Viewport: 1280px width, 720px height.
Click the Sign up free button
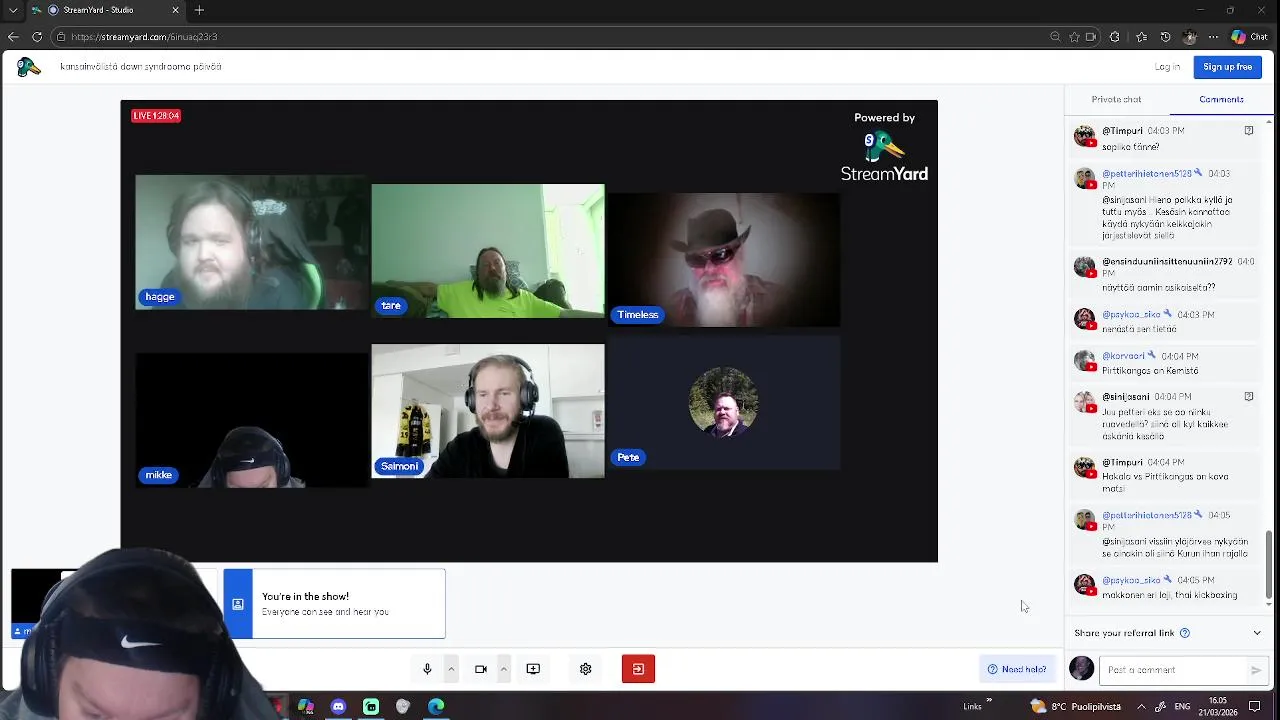tap(1227, 67)
